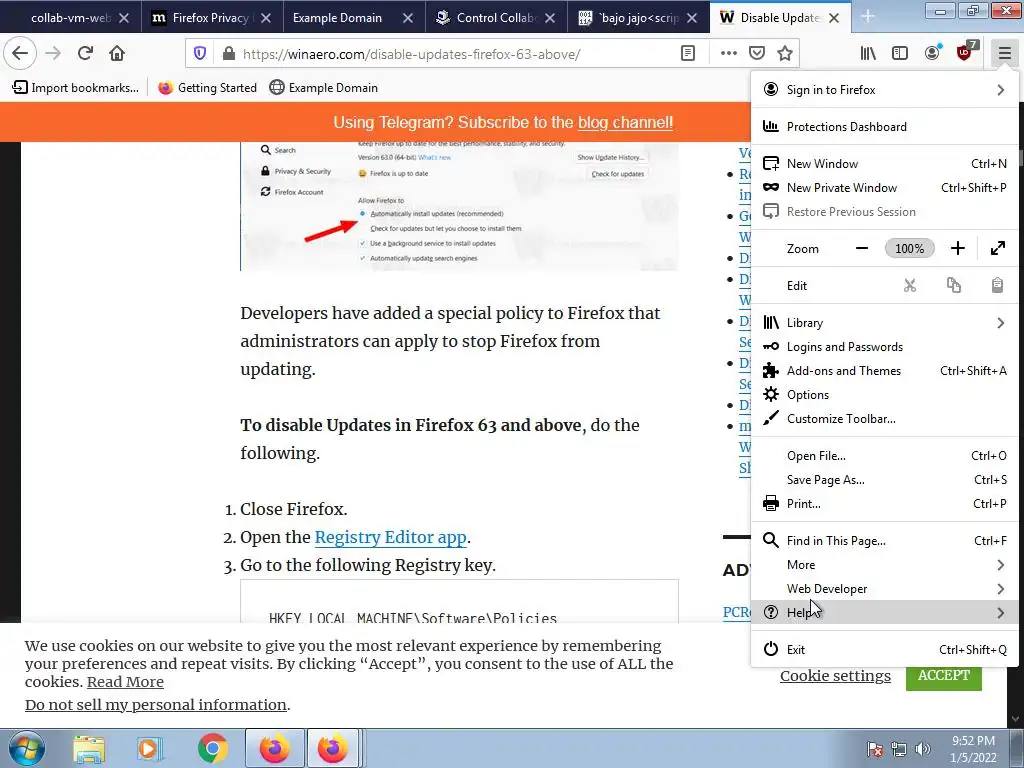This screenshot has width=1024, height=768.
Task: Open page actions three-dot menu
Action: click(x=729, y=54)
